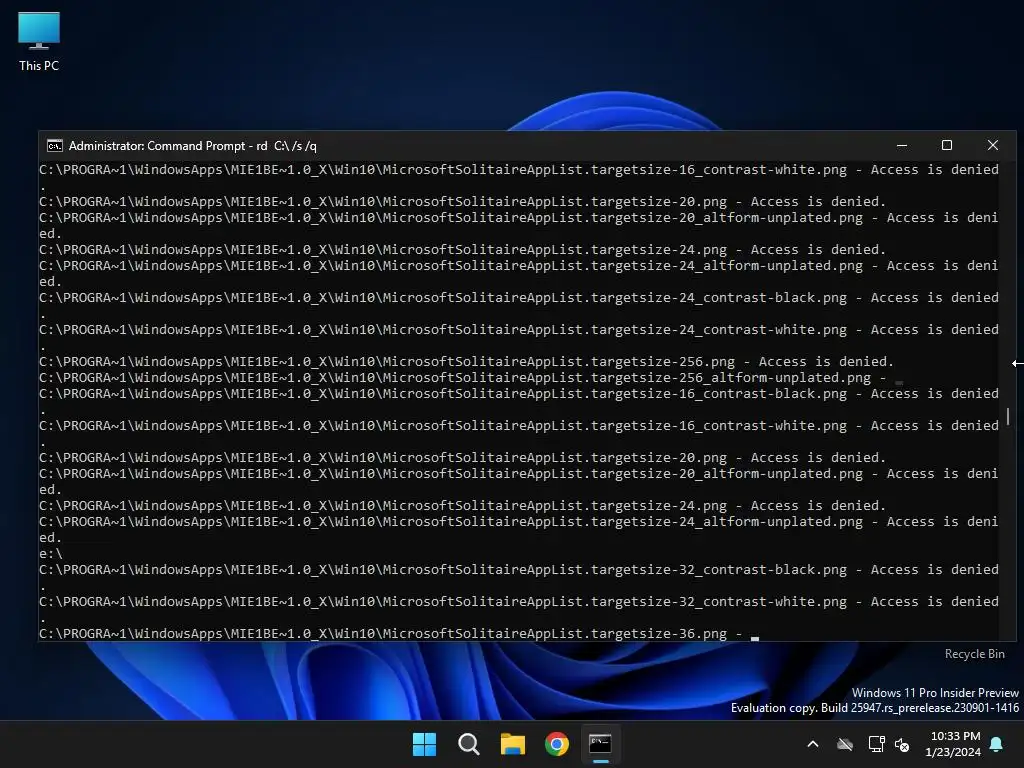
Task: Click the muted volume tray icon
Action: tap(902, 744)
